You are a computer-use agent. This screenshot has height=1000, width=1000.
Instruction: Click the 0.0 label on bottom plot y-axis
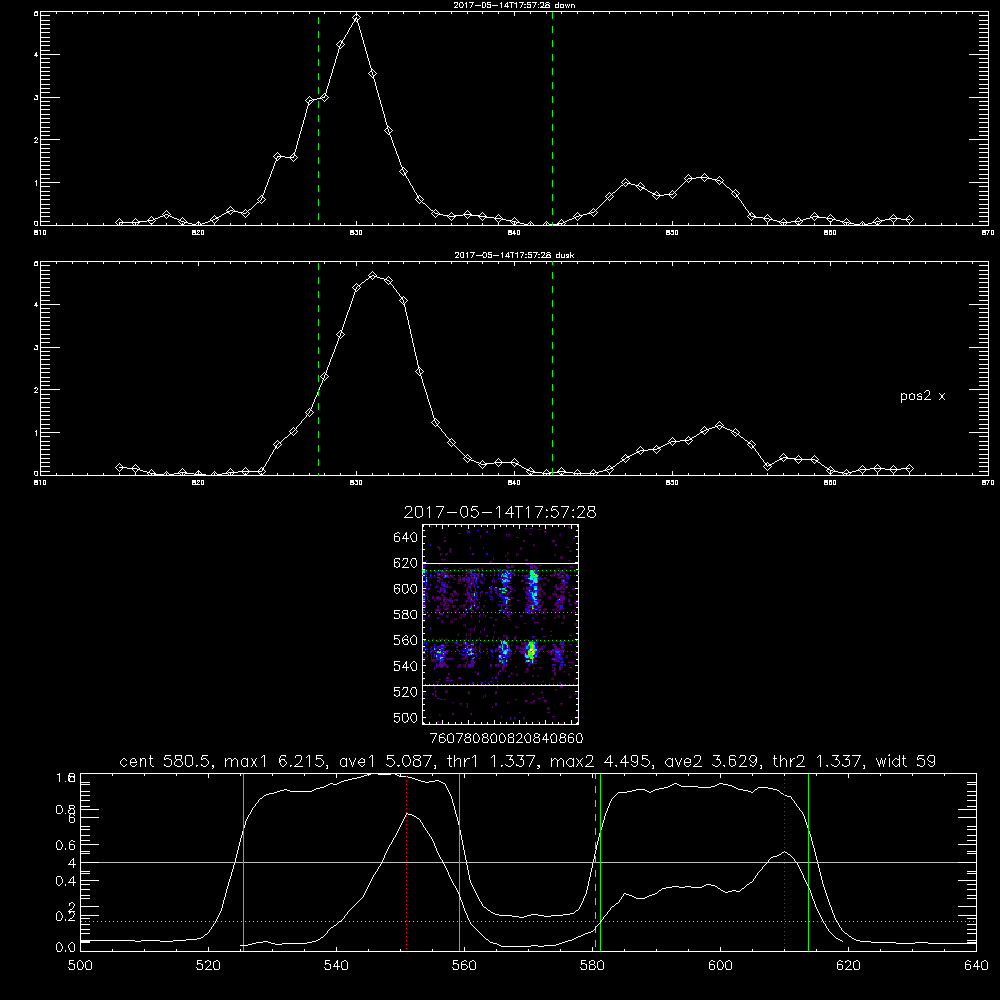coord(65,948)
